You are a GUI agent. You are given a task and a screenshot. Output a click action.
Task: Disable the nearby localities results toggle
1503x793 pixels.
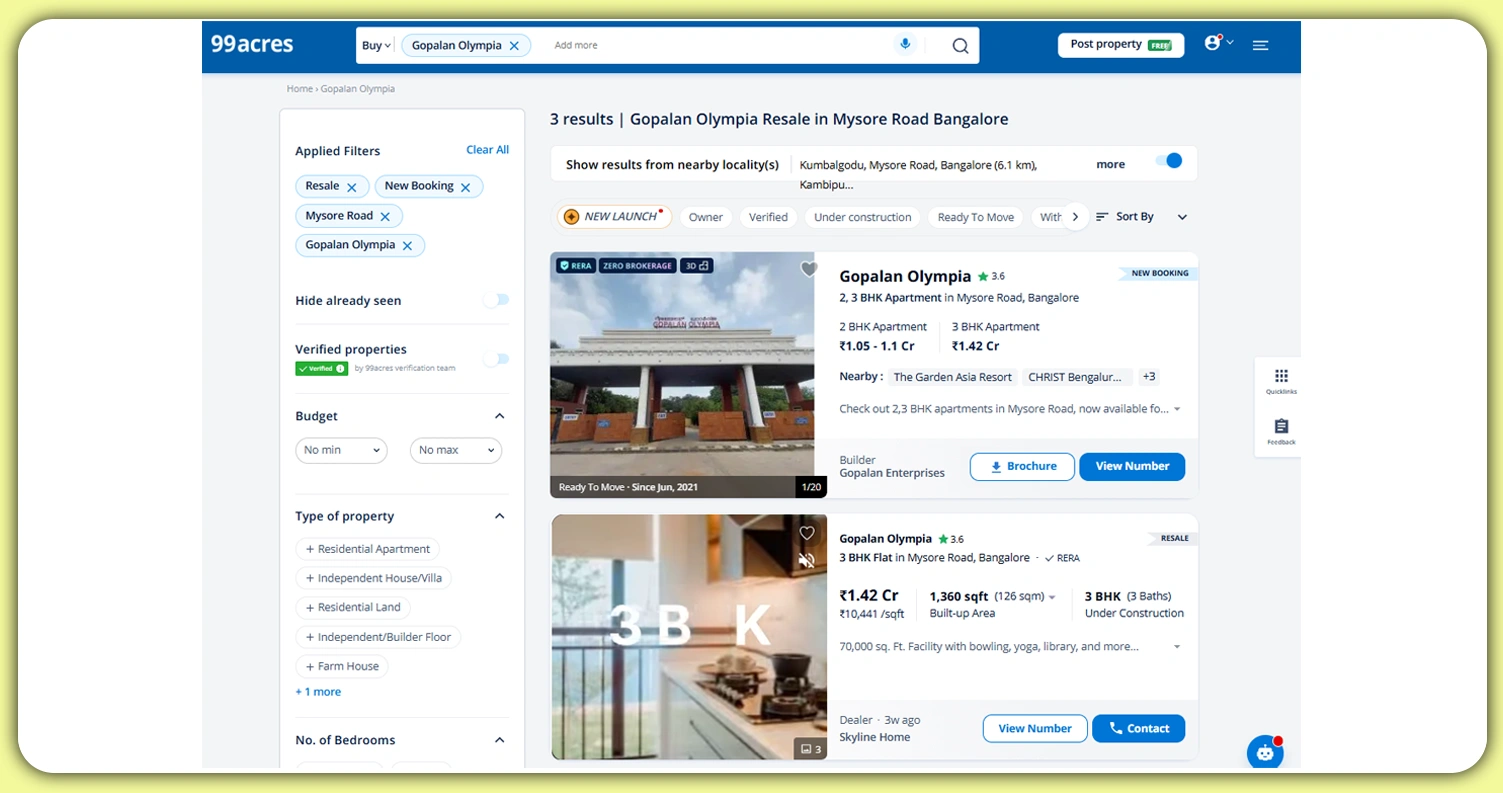pos(1170,160)
